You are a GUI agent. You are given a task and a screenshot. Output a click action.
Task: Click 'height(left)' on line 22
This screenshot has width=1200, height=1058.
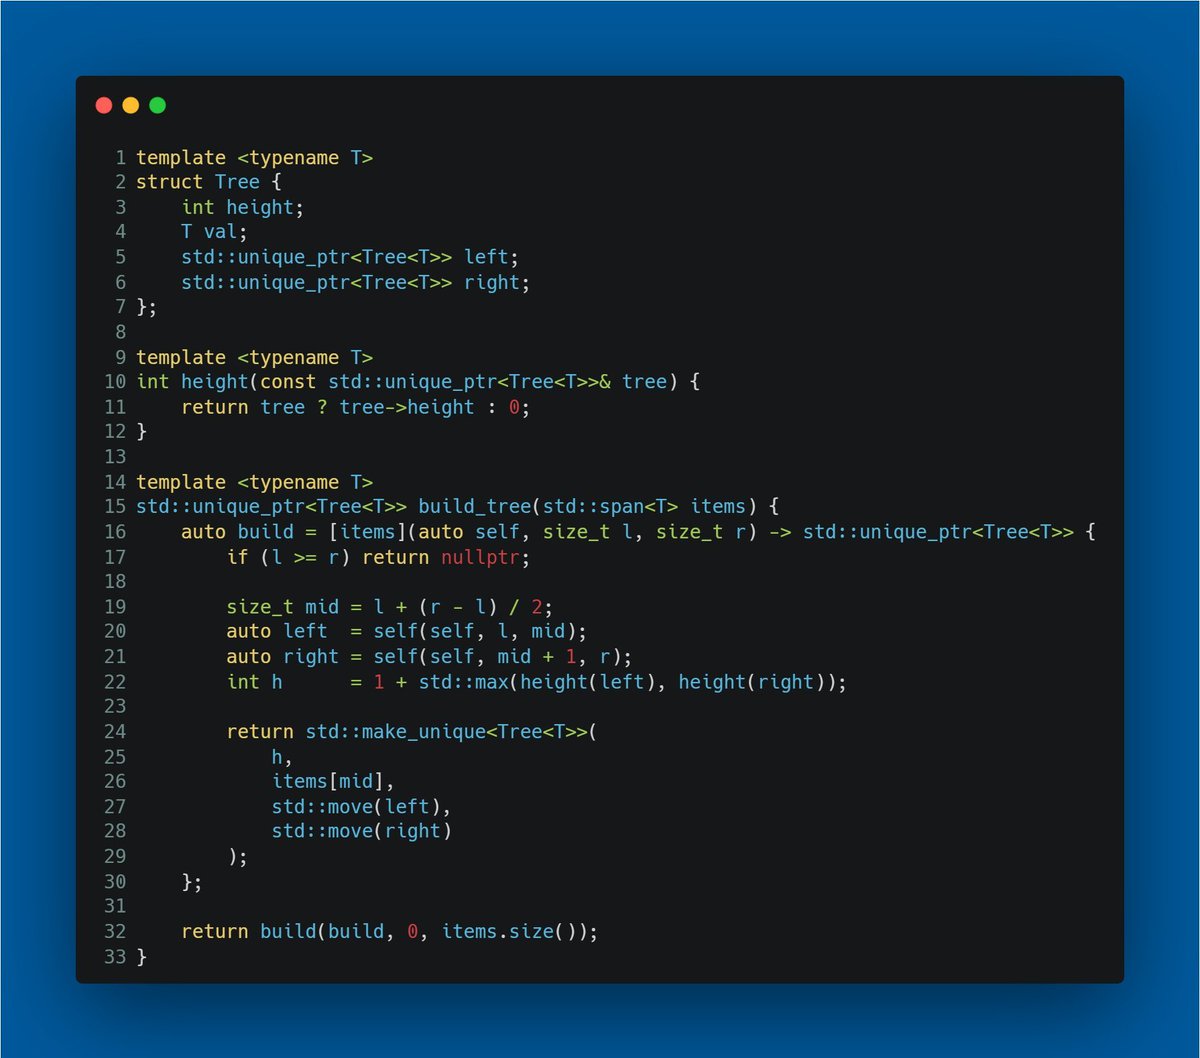pos(588,682)
